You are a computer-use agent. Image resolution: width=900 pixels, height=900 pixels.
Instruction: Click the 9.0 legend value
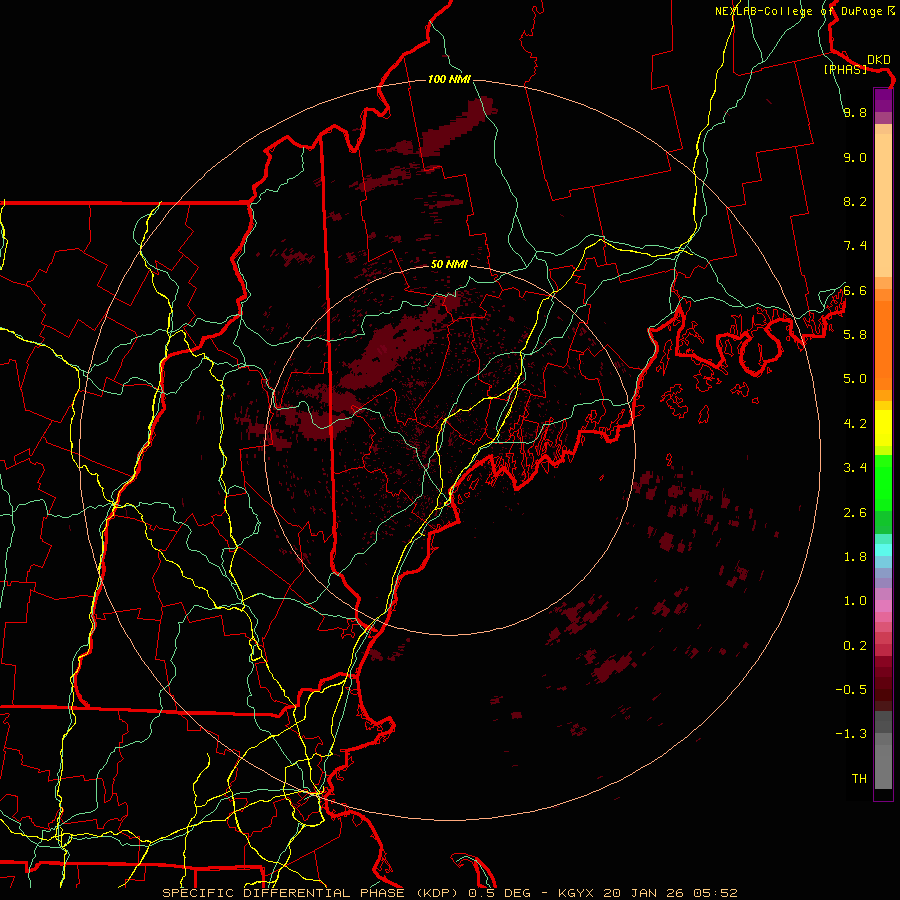point(855,157)
